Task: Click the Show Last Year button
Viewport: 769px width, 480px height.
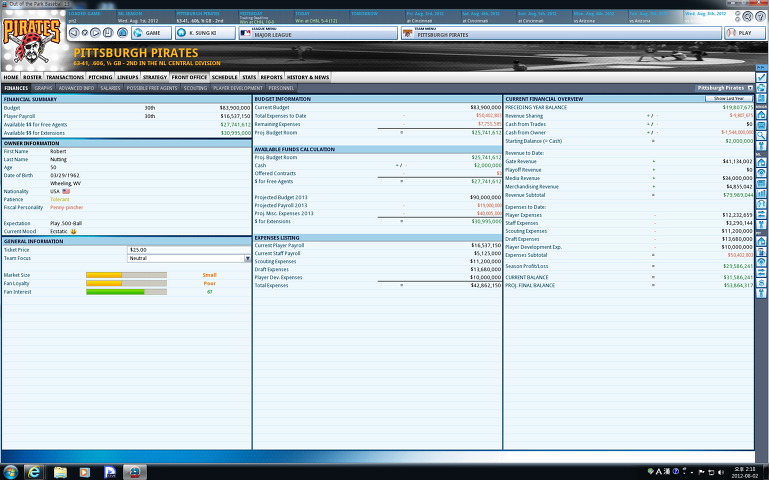Action: [729, 99]
